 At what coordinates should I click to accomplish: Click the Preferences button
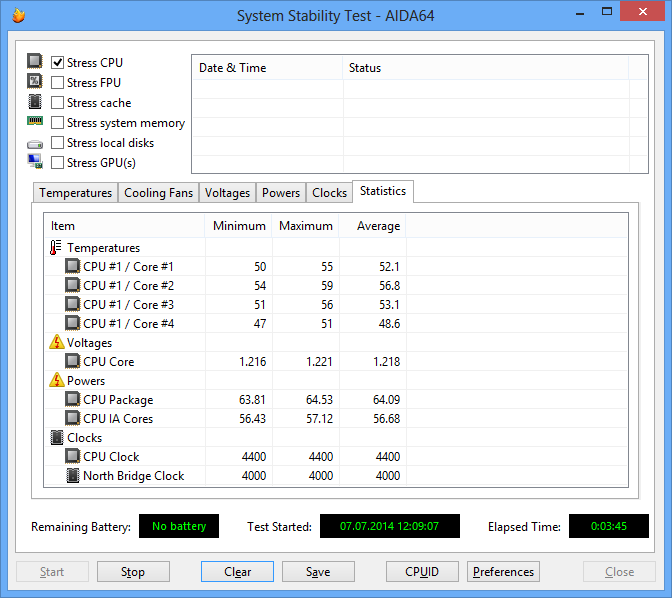tap(503, 572)
